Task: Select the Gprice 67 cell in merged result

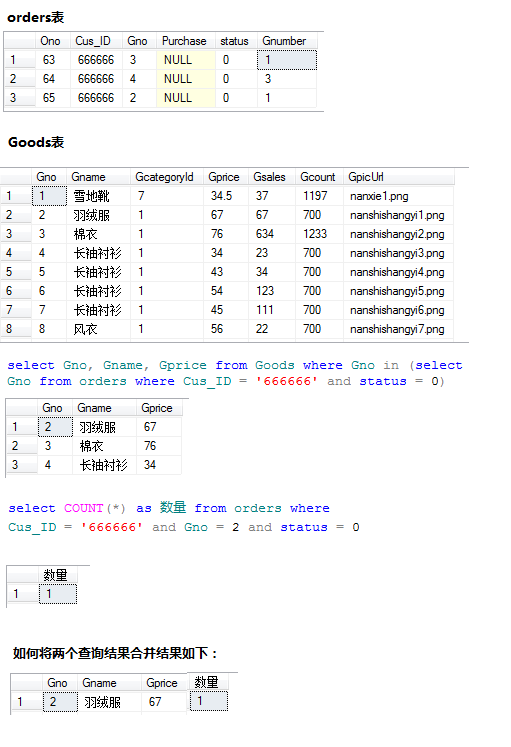Action: point(164,702)
